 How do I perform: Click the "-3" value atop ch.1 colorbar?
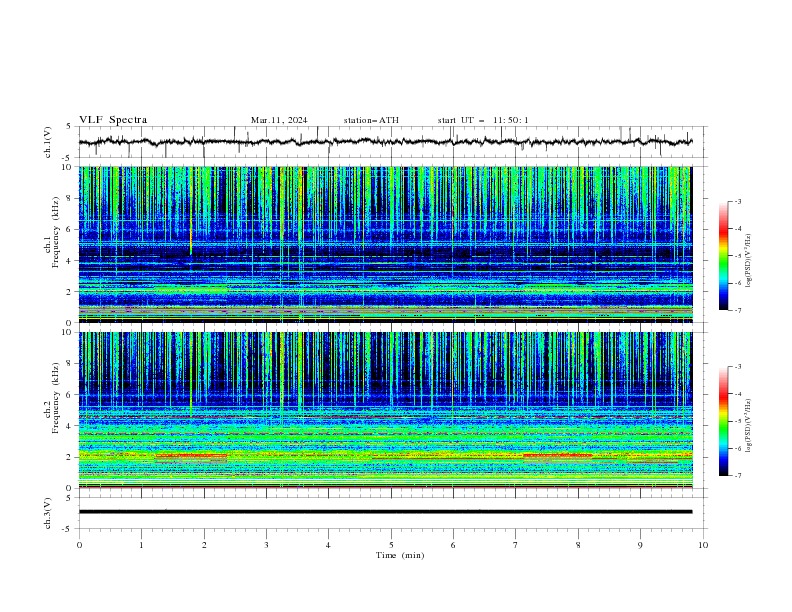coord(738,201)
